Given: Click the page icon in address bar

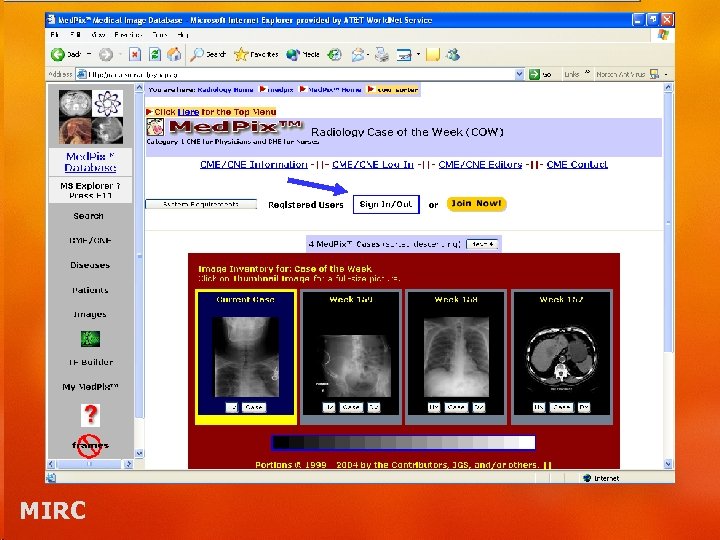Looking at the screenshot, I should (x=81, y=74).
